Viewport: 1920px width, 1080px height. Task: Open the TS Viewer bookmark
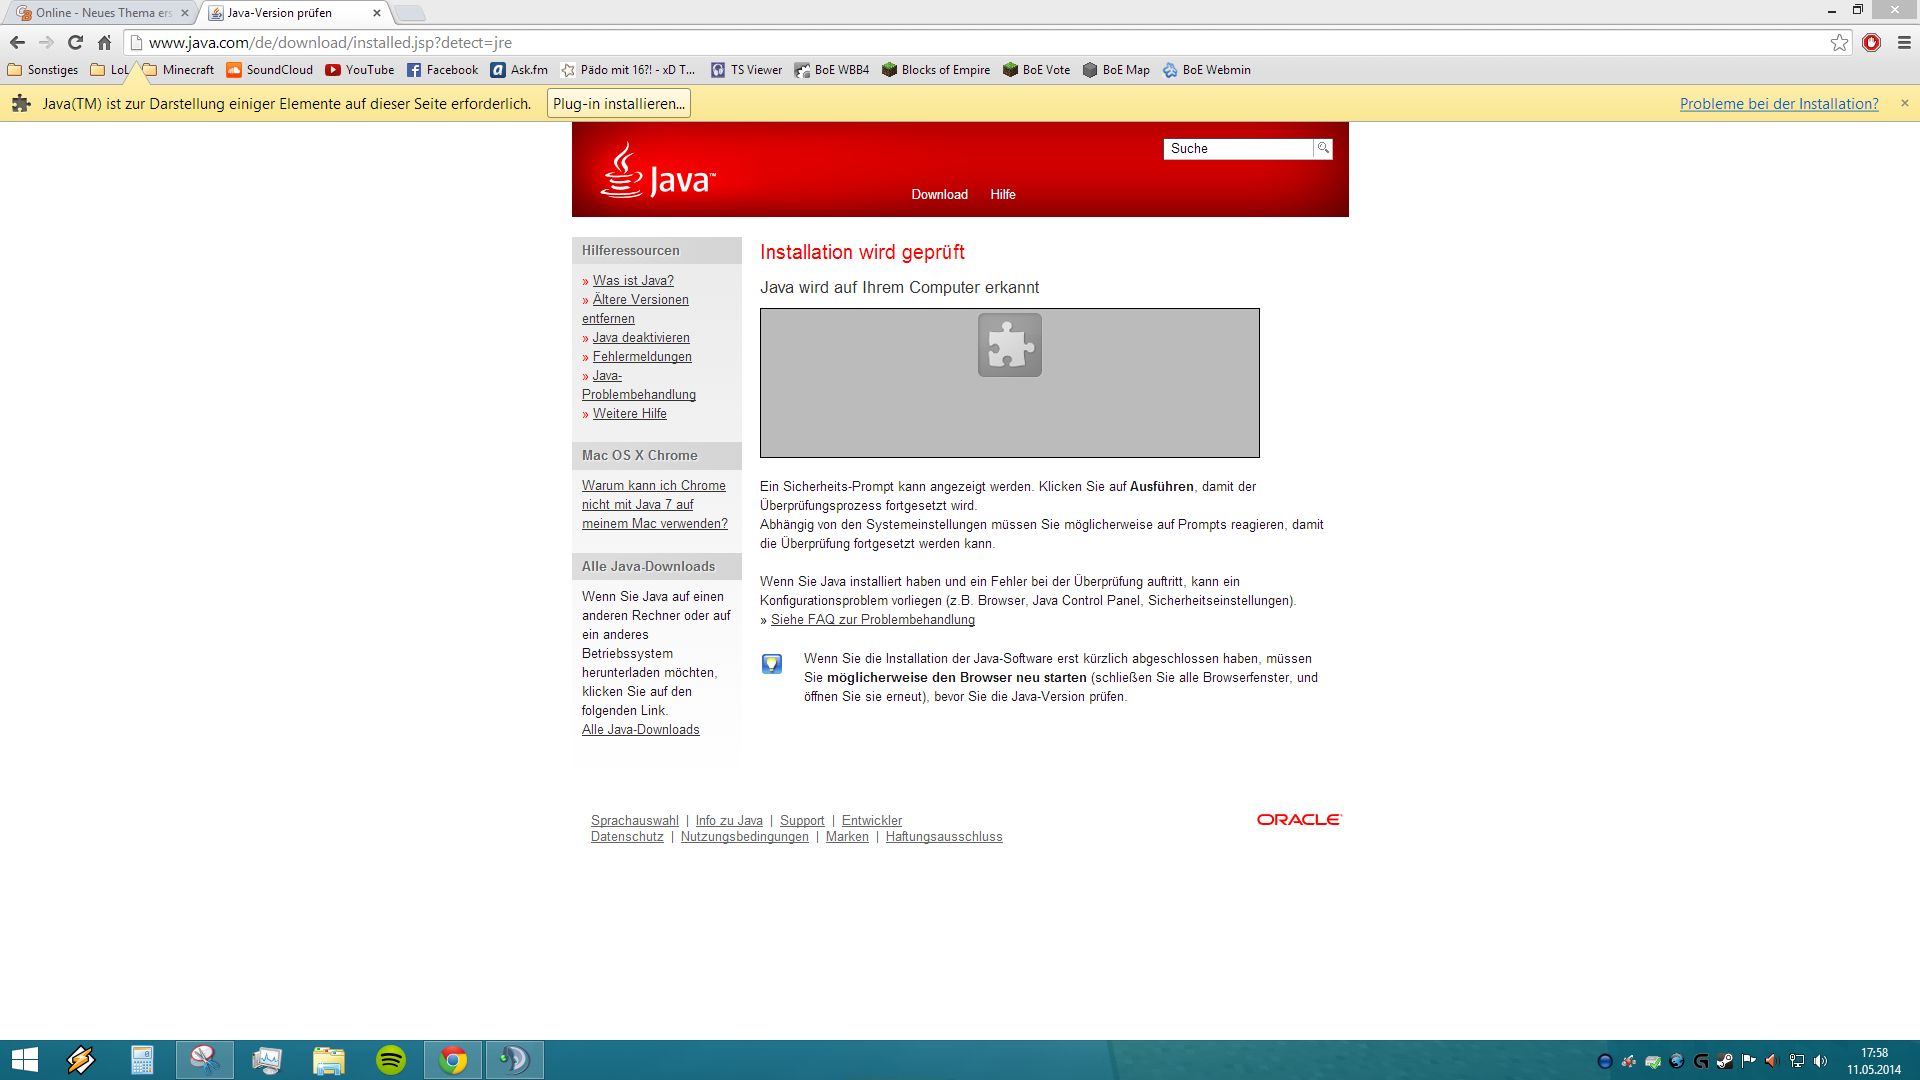click(x=747, y=70)
